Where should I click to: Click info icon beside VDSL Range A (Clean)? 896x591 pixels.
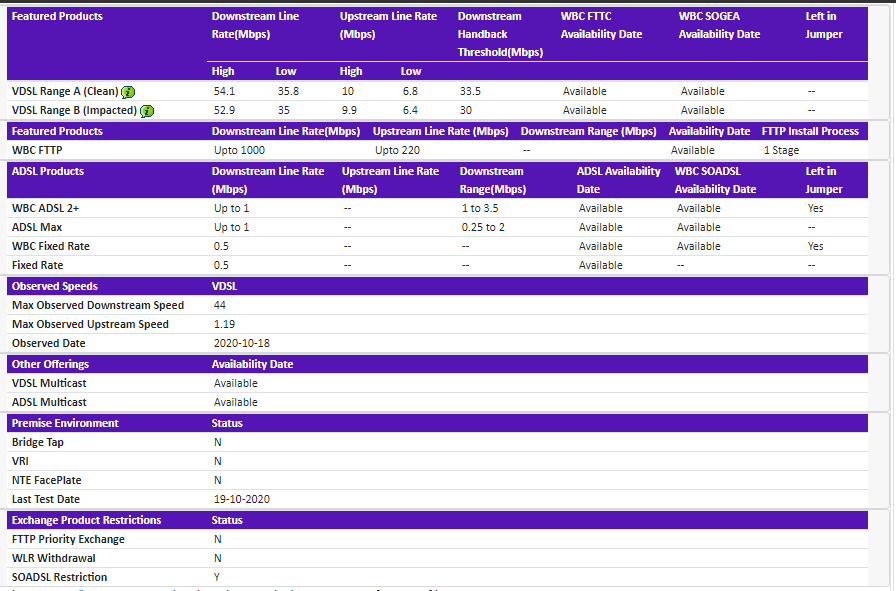(x=129, y=92)
